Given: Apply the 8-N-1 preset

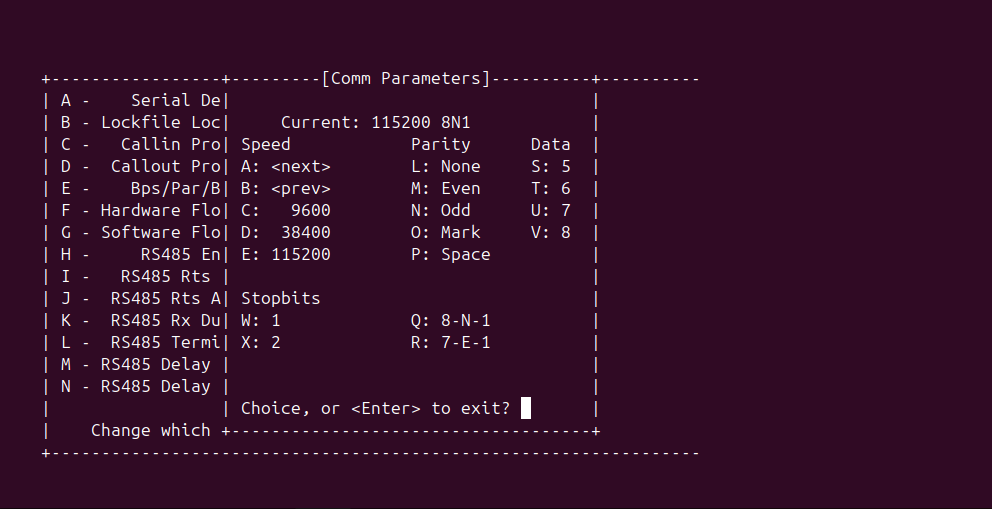Looking at the screenshot, I should point(451,320).
